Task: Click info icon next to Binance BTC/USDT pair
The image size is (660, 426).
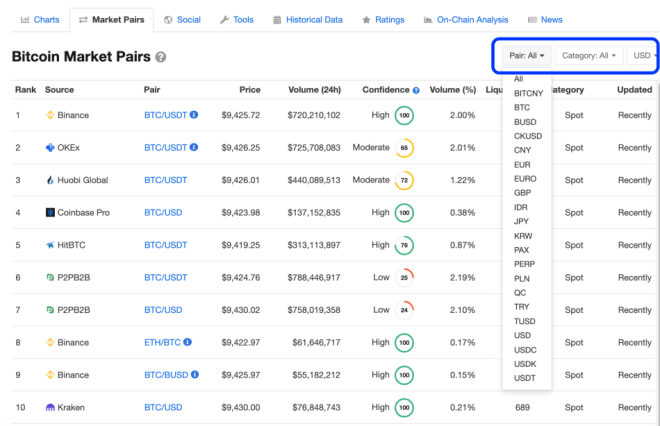Action: click(x=194, y=115)
